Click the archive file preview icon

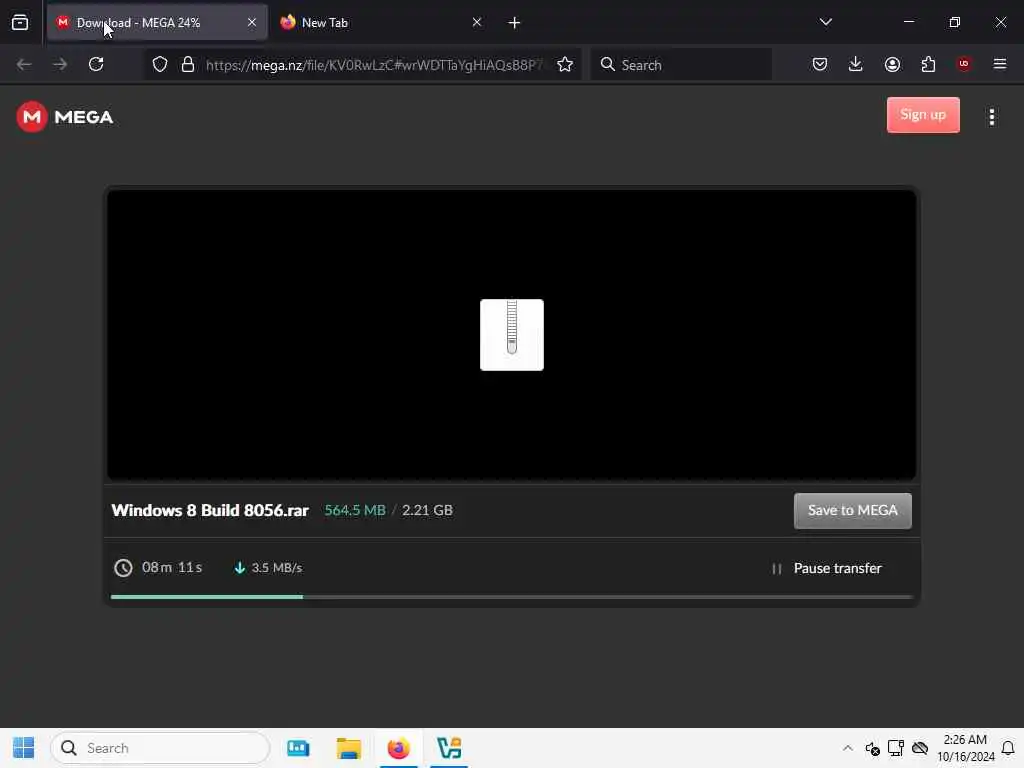(511, 334)
